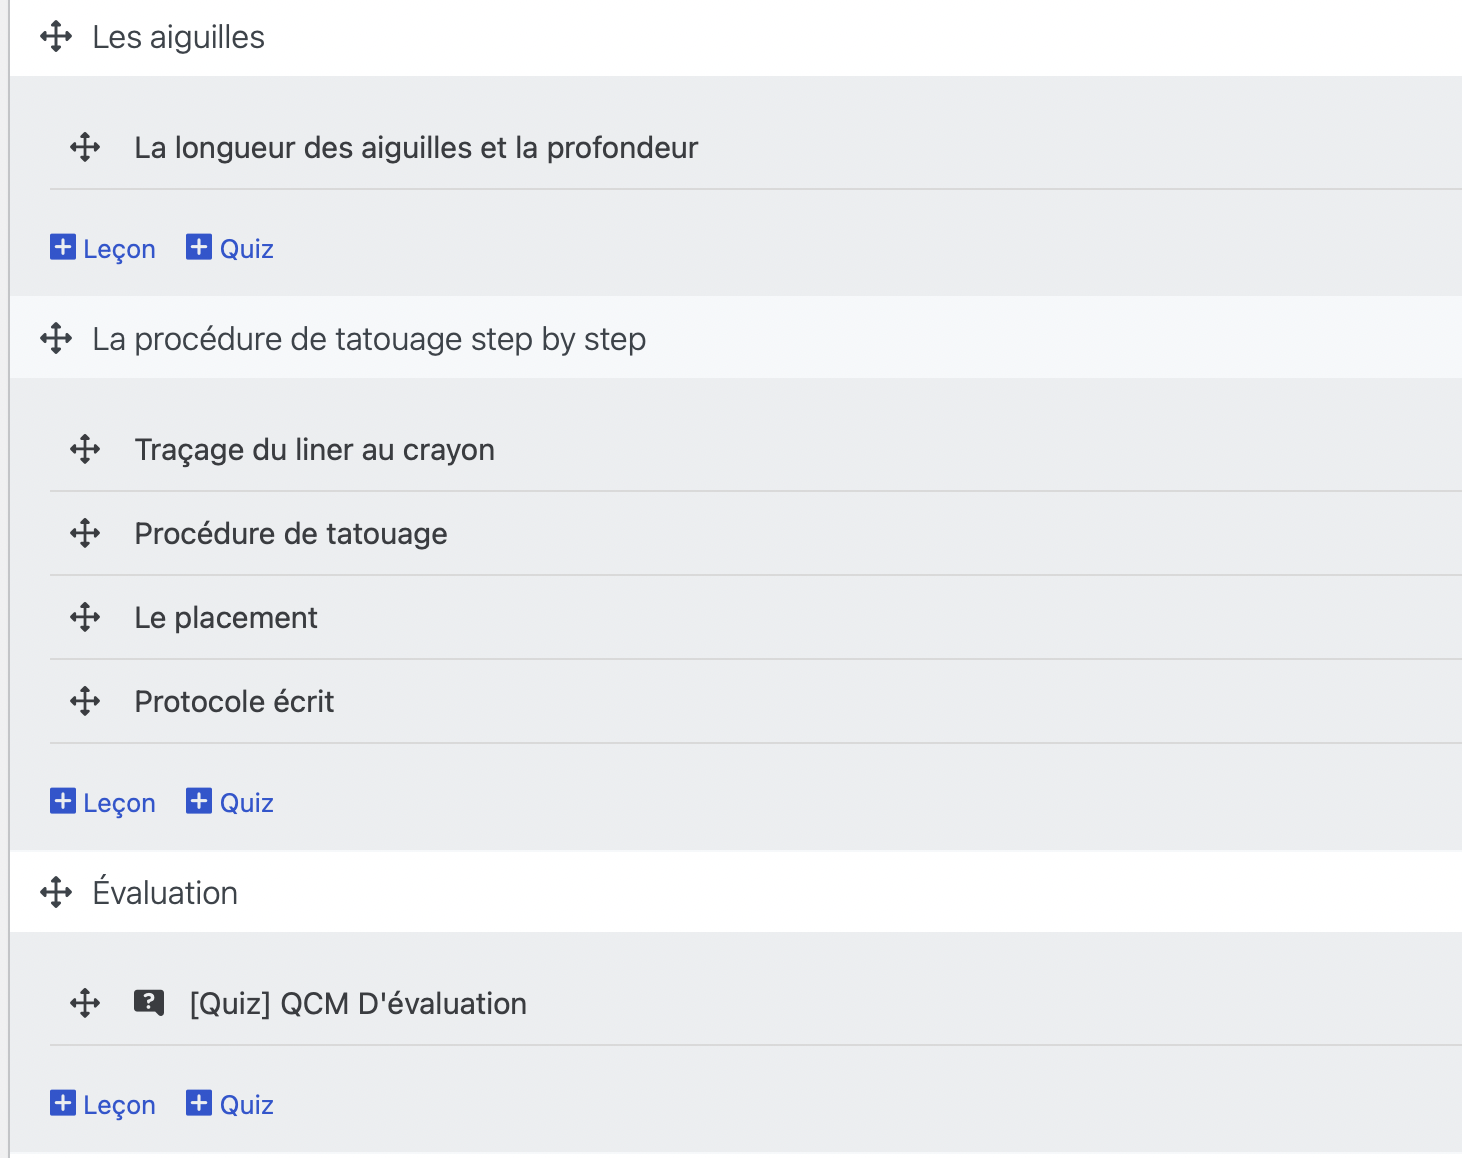Add a Leçon under Les aiguilles
Screen dimensions: 1462x1158
(103, 248)
